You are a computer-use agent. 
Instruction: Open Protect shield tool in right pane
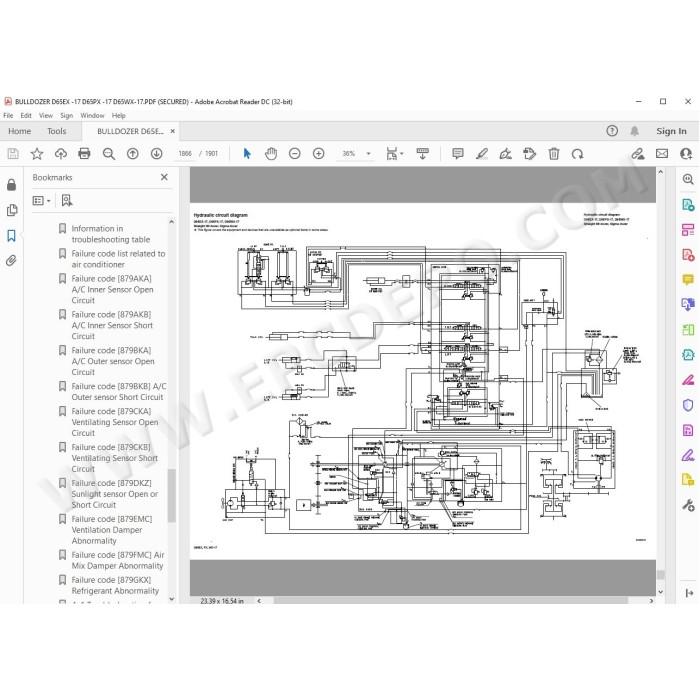(688, 405)
